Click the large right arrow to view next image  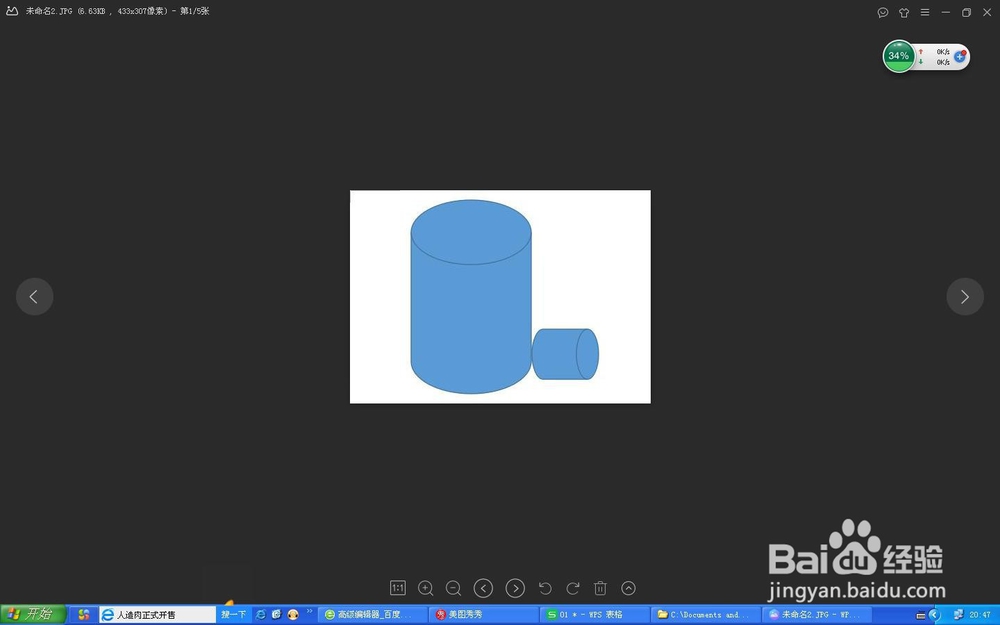point(965,297)
